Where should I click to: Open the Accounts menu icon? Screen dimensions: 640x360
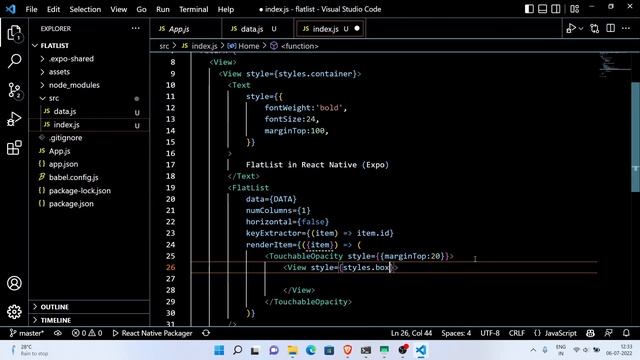click(x=14, y=283)
